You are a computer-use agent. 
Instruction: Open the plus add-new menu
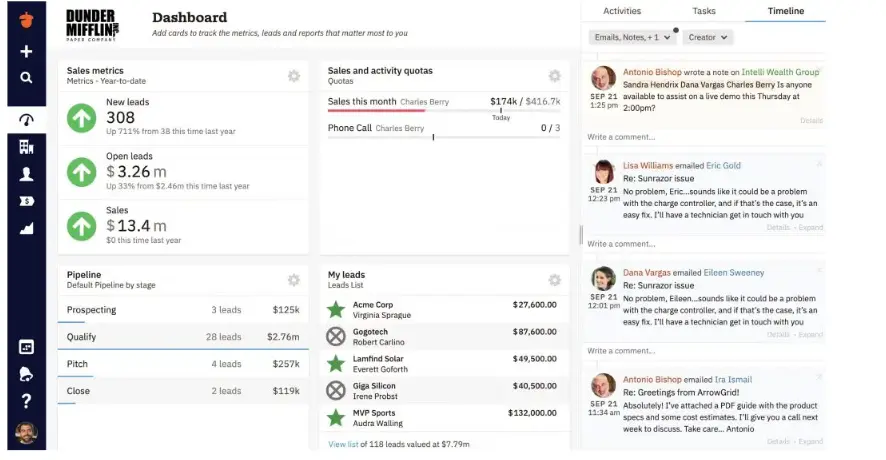tap(26, 51)
